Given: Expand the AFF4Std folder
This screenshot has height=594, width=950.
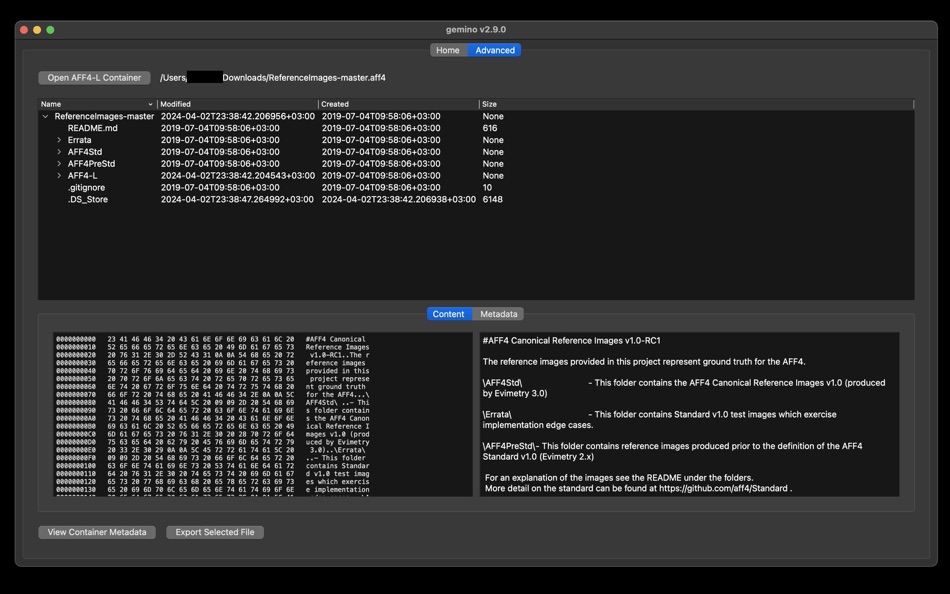Looking at the screenshot, I should pos(59,152).
